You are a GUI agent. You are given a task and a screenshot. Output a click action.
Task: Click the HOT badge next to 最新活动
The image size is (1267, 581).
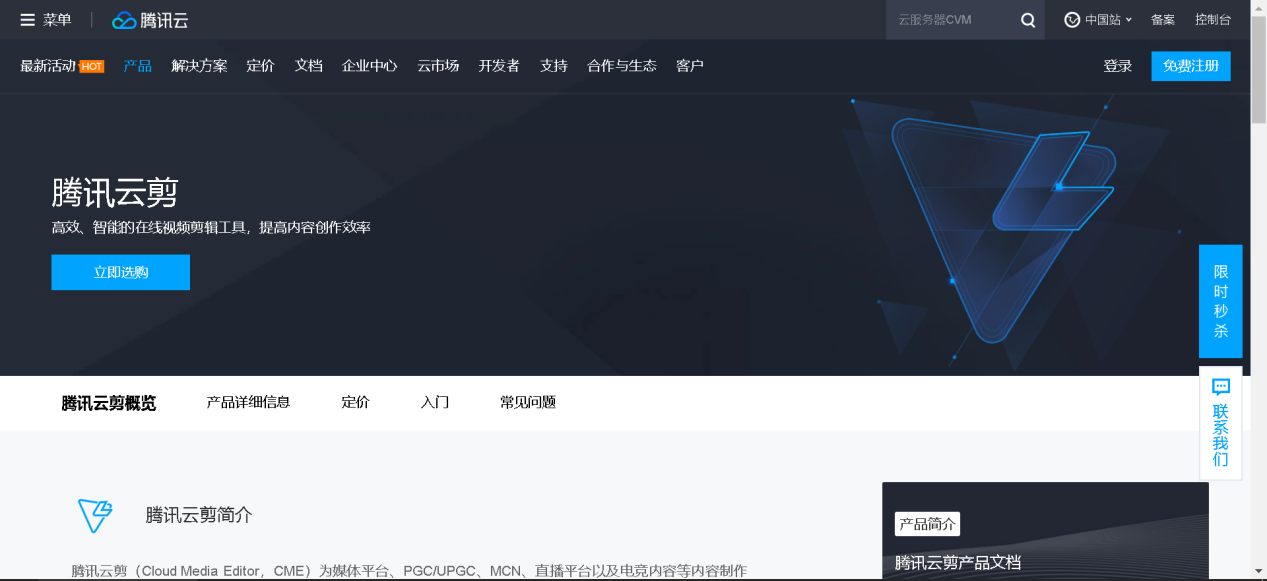(92, 67)
